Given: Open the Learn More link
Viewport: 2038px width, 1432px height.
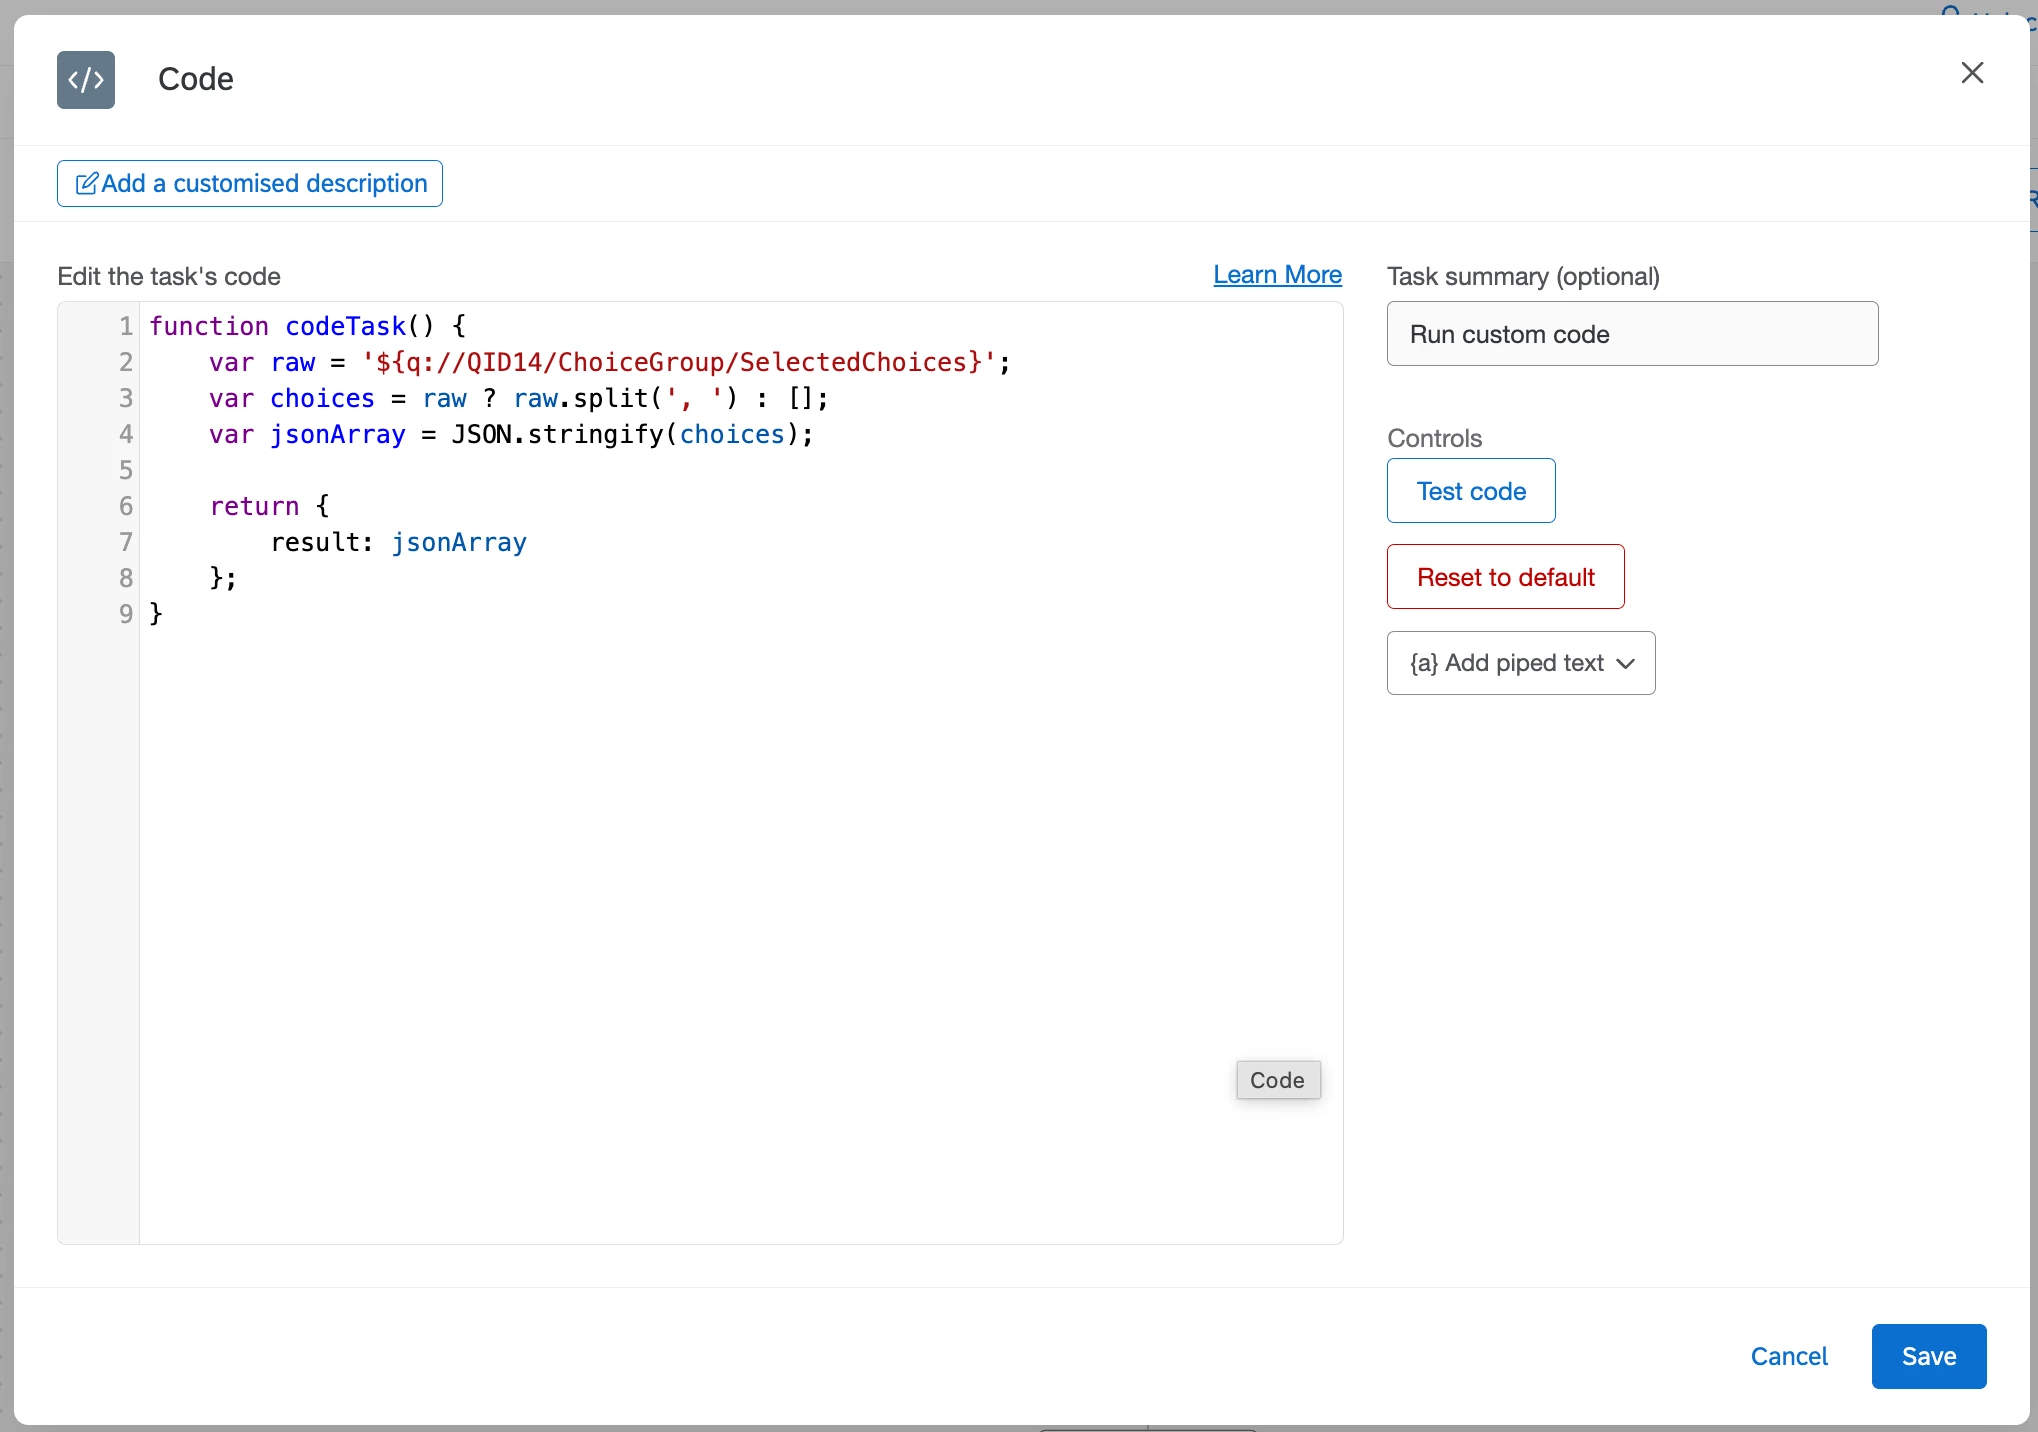Looking at the screenshot, I should 1277,275.
